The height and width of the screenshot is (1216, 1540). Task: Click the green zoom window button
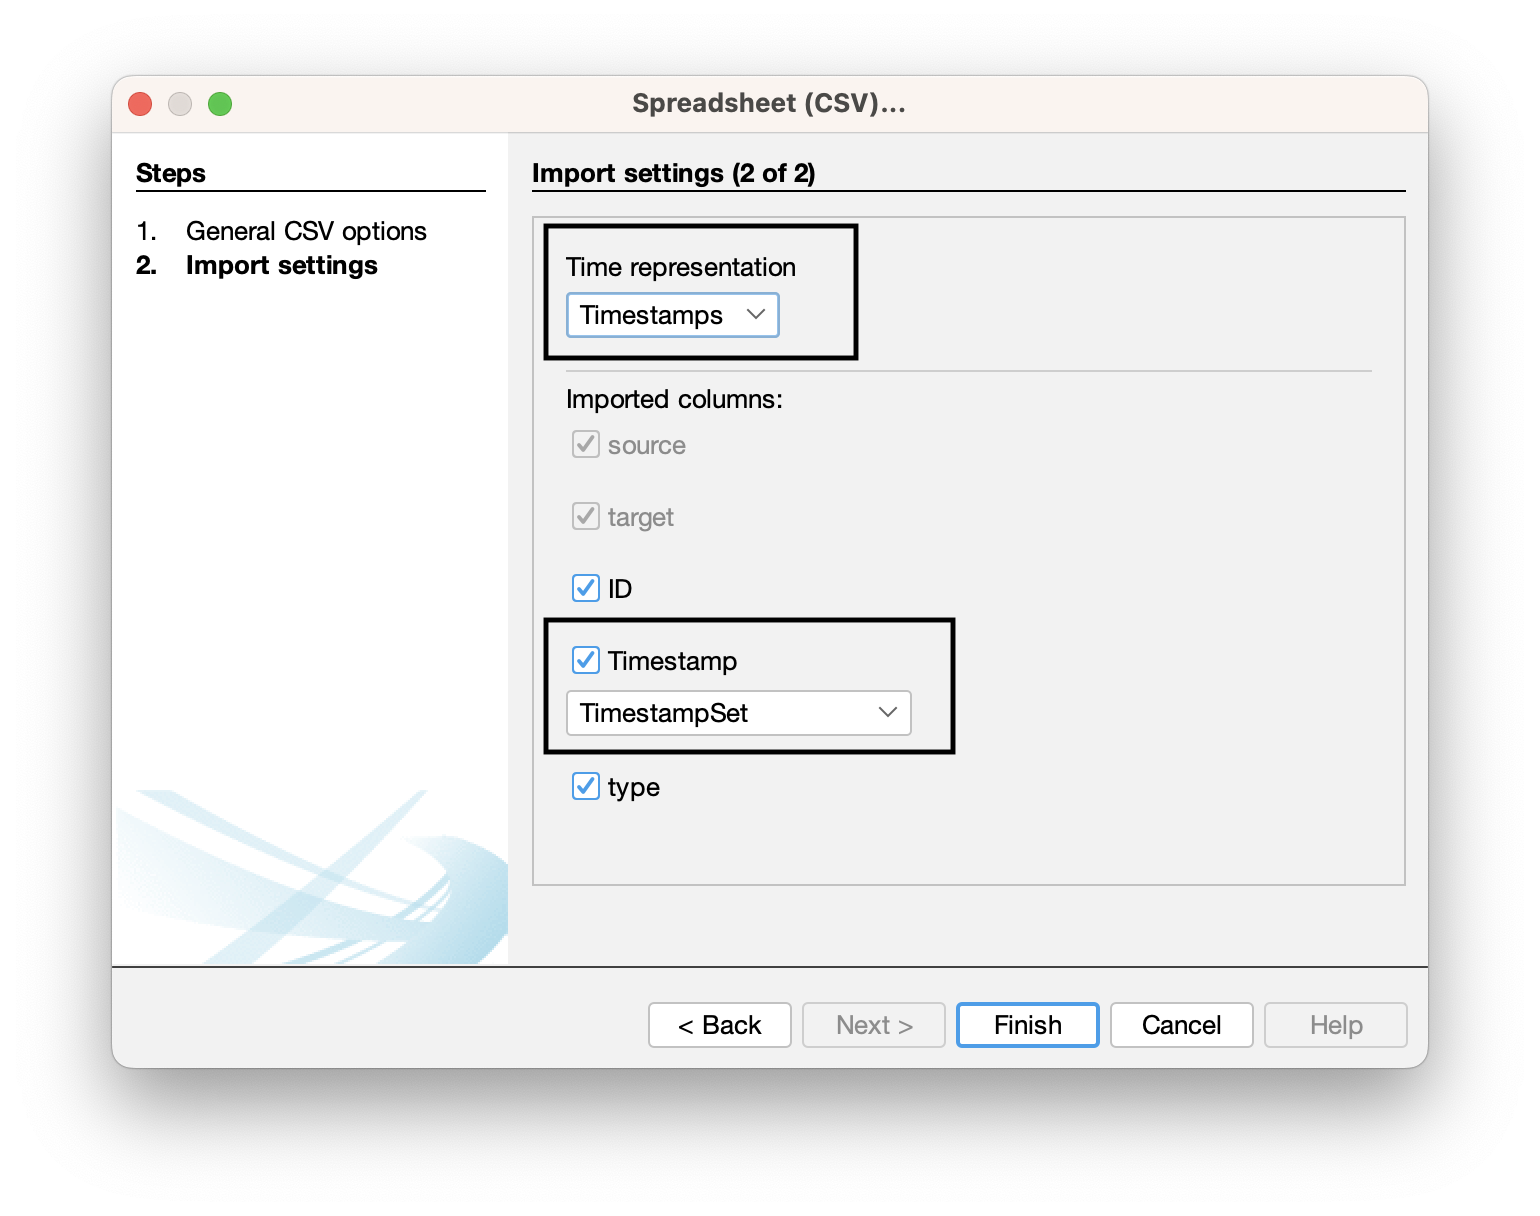point(220,103)
